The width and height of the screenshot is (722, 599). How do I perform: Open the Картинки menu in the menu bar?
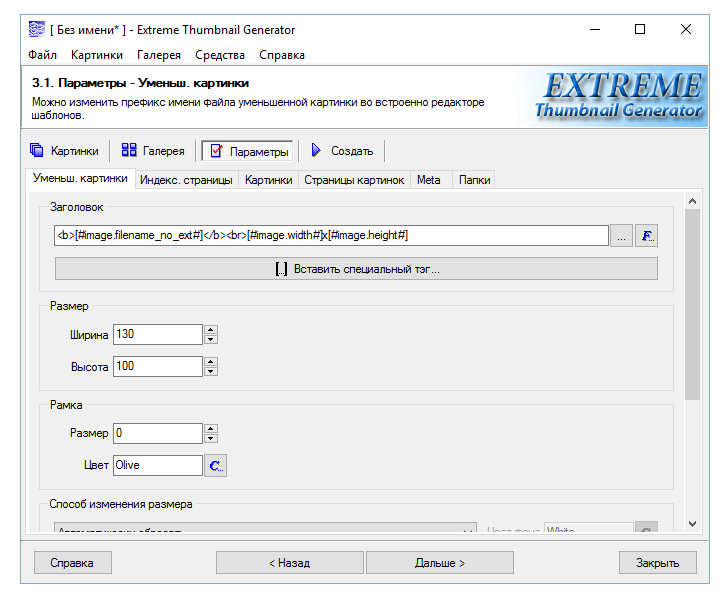[97, 55]
